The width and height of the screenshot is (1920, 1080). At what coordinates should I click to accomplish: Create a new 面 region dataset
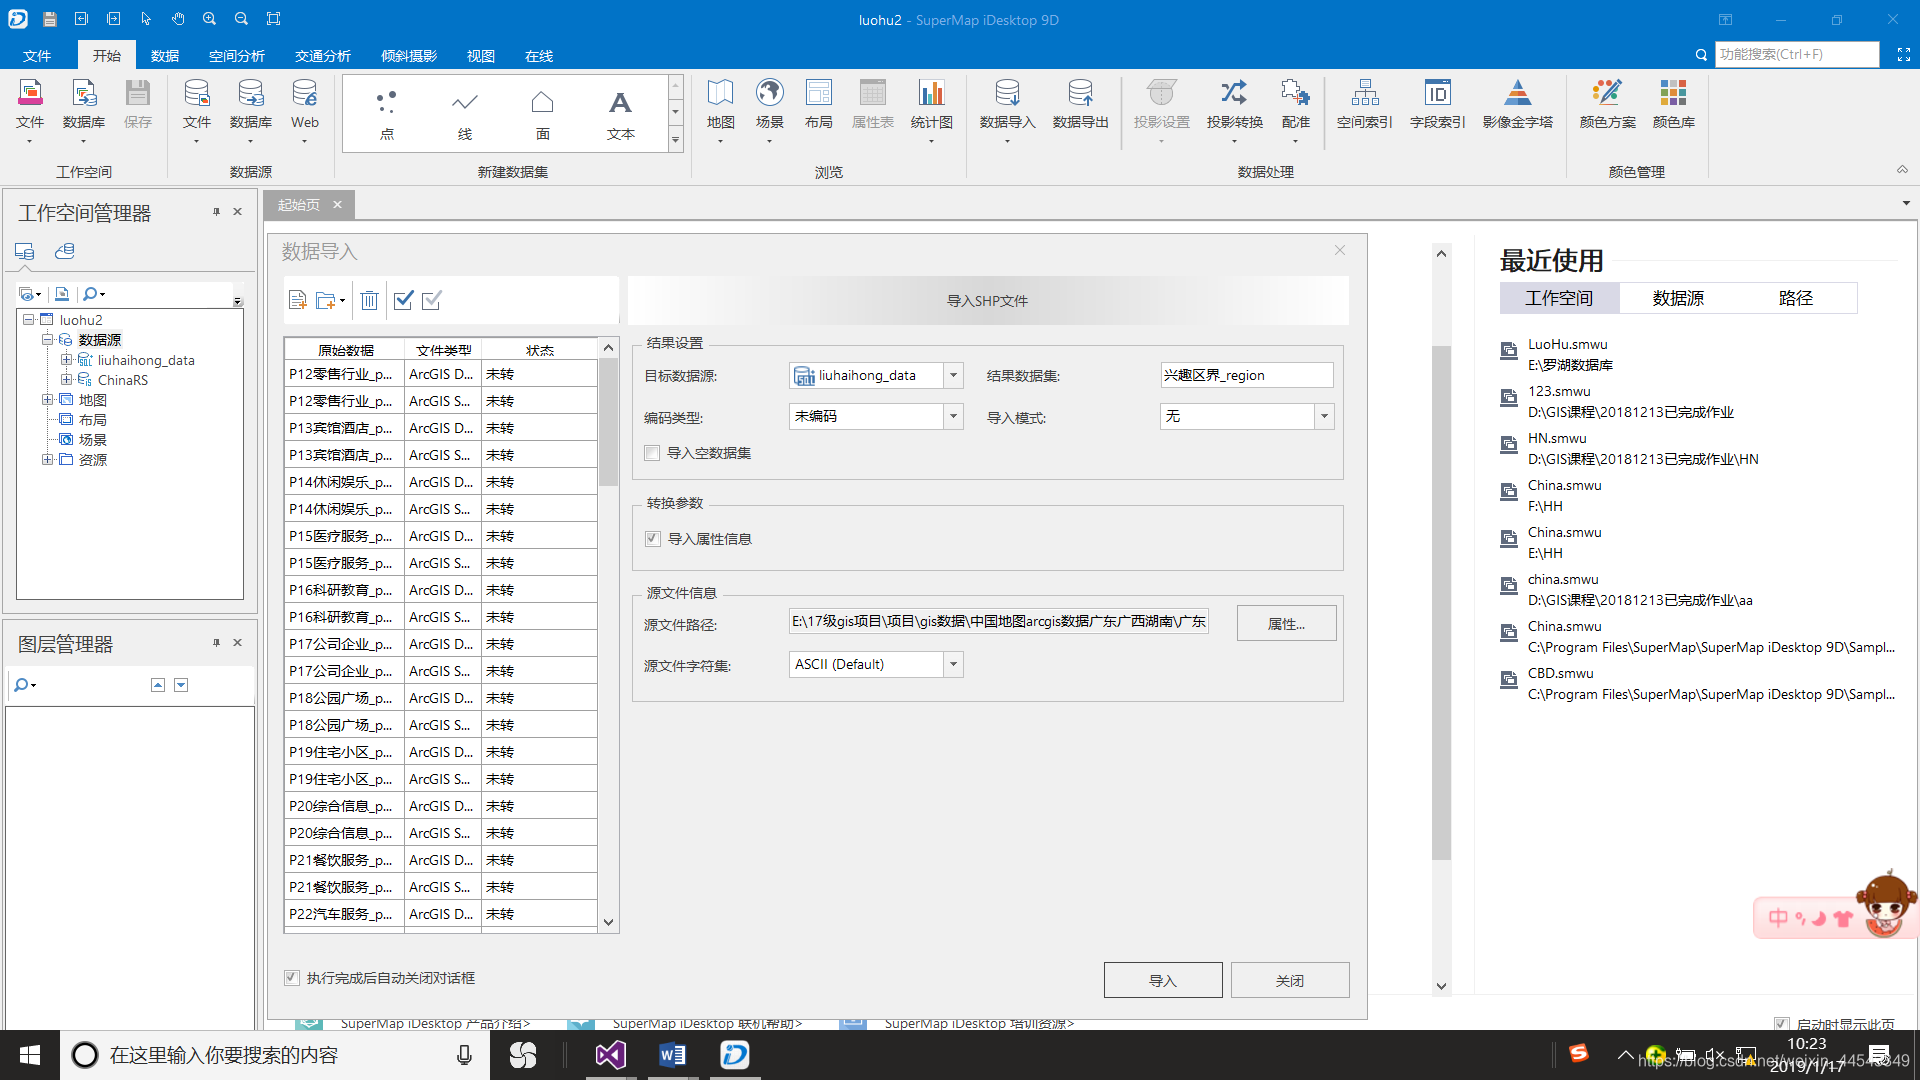[x=542, y=114]
